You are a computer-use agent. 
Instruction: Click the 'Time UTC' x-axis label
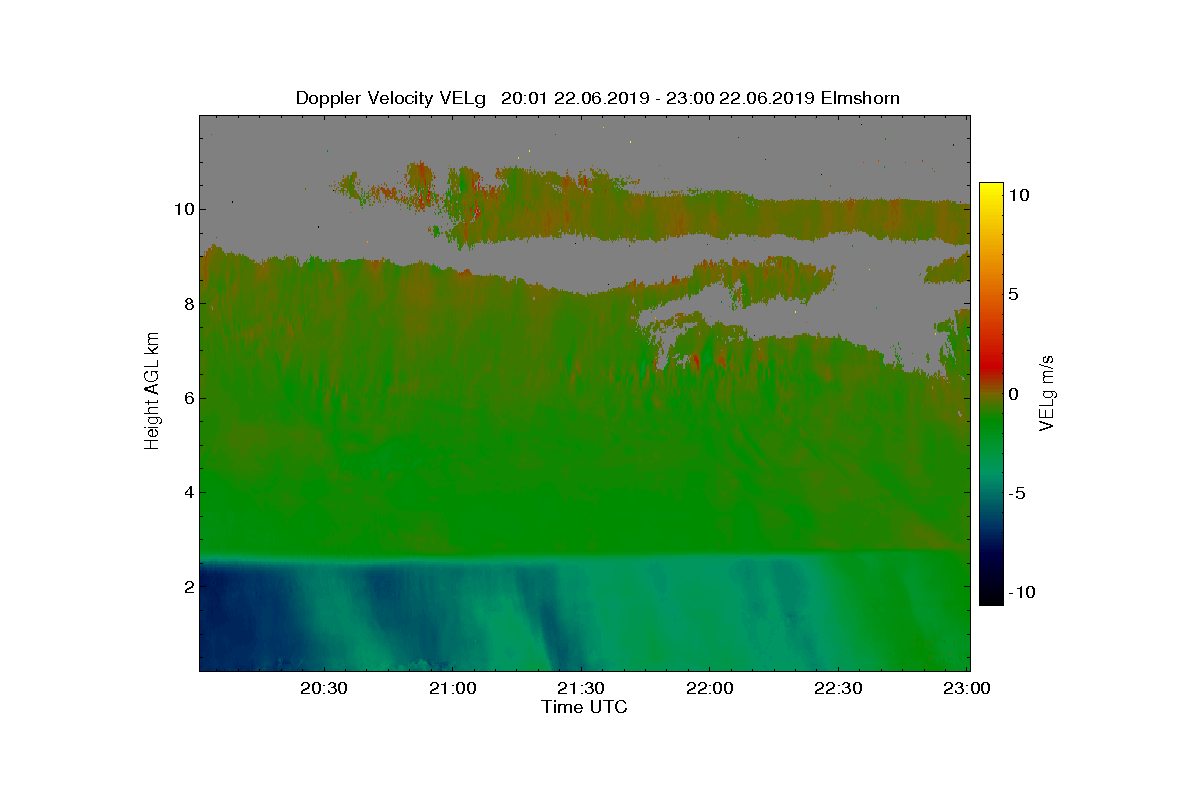point(585,707)
